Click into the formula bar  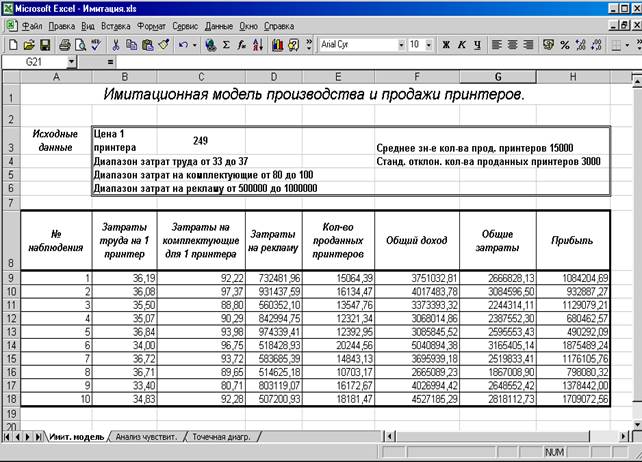click(x=377, y=62)
